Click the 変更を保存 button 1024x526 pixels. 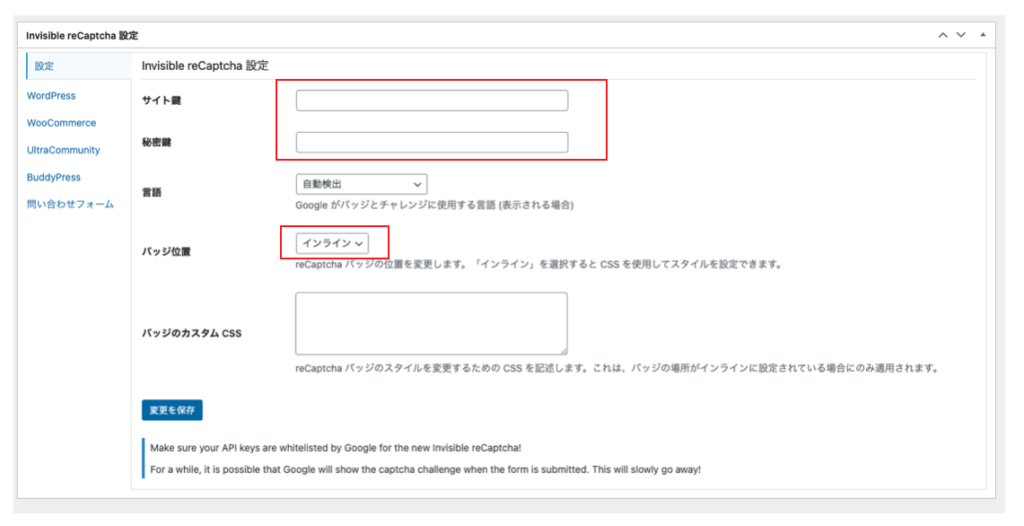[172, 410]
